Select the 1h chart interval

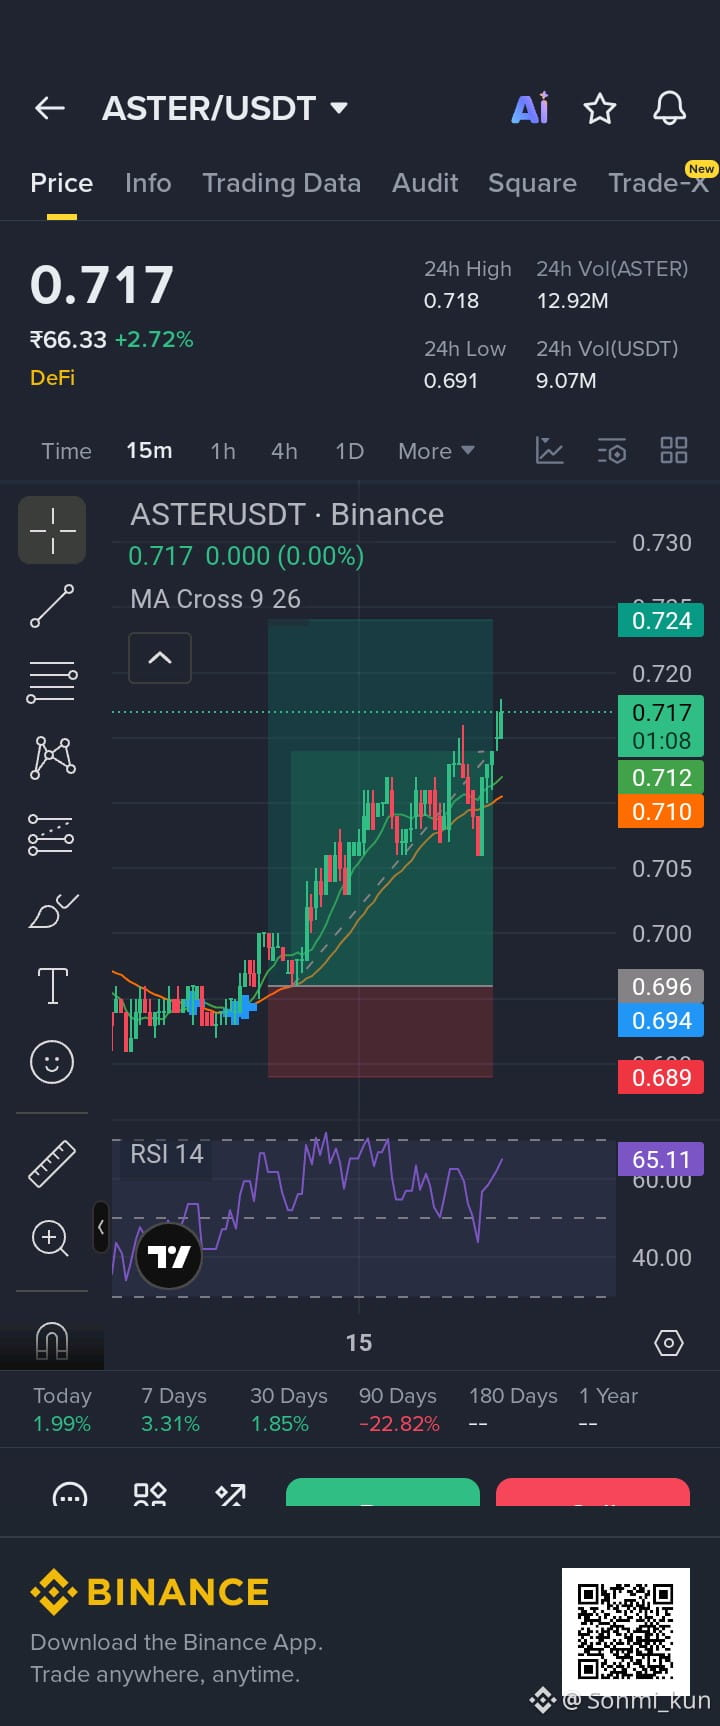tap(223, 451)
